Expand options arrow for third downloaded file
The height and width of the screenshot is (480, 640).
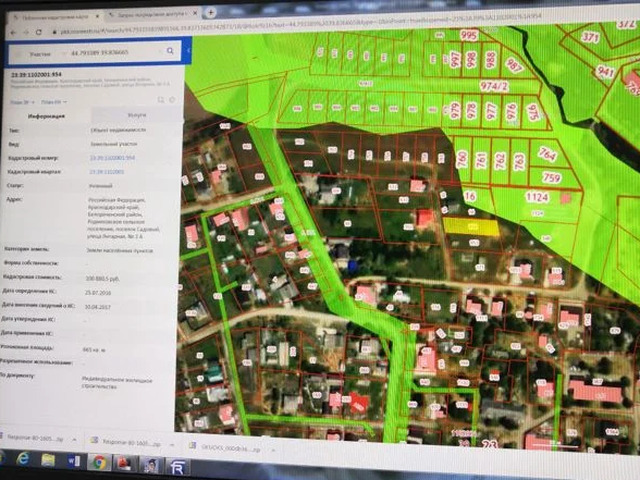[273, 450]
